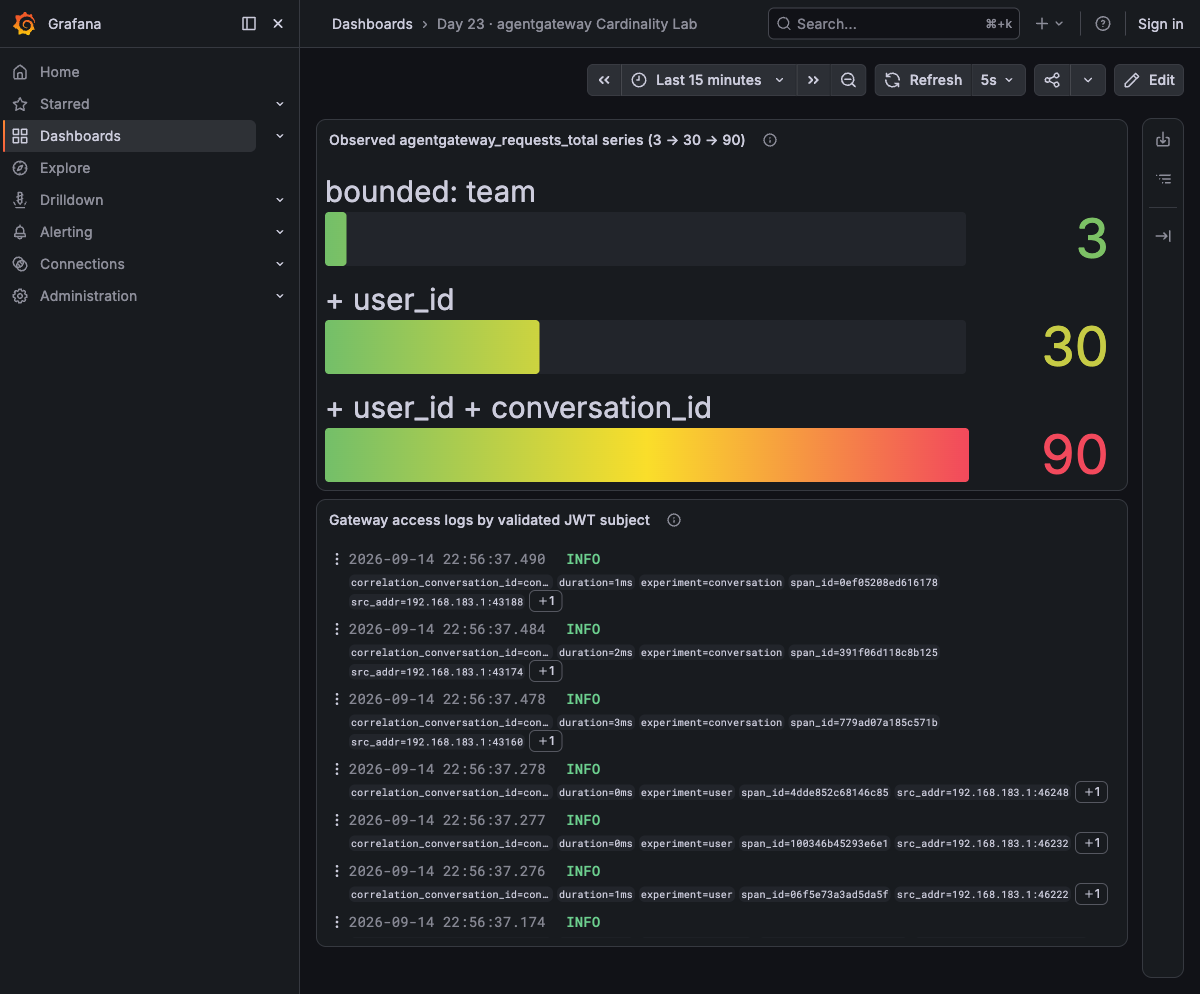Click the Day 23 agentgateway Cardinality Lab breadcrumb
This screenshot has width=1200, height=994.
point(567,24)
